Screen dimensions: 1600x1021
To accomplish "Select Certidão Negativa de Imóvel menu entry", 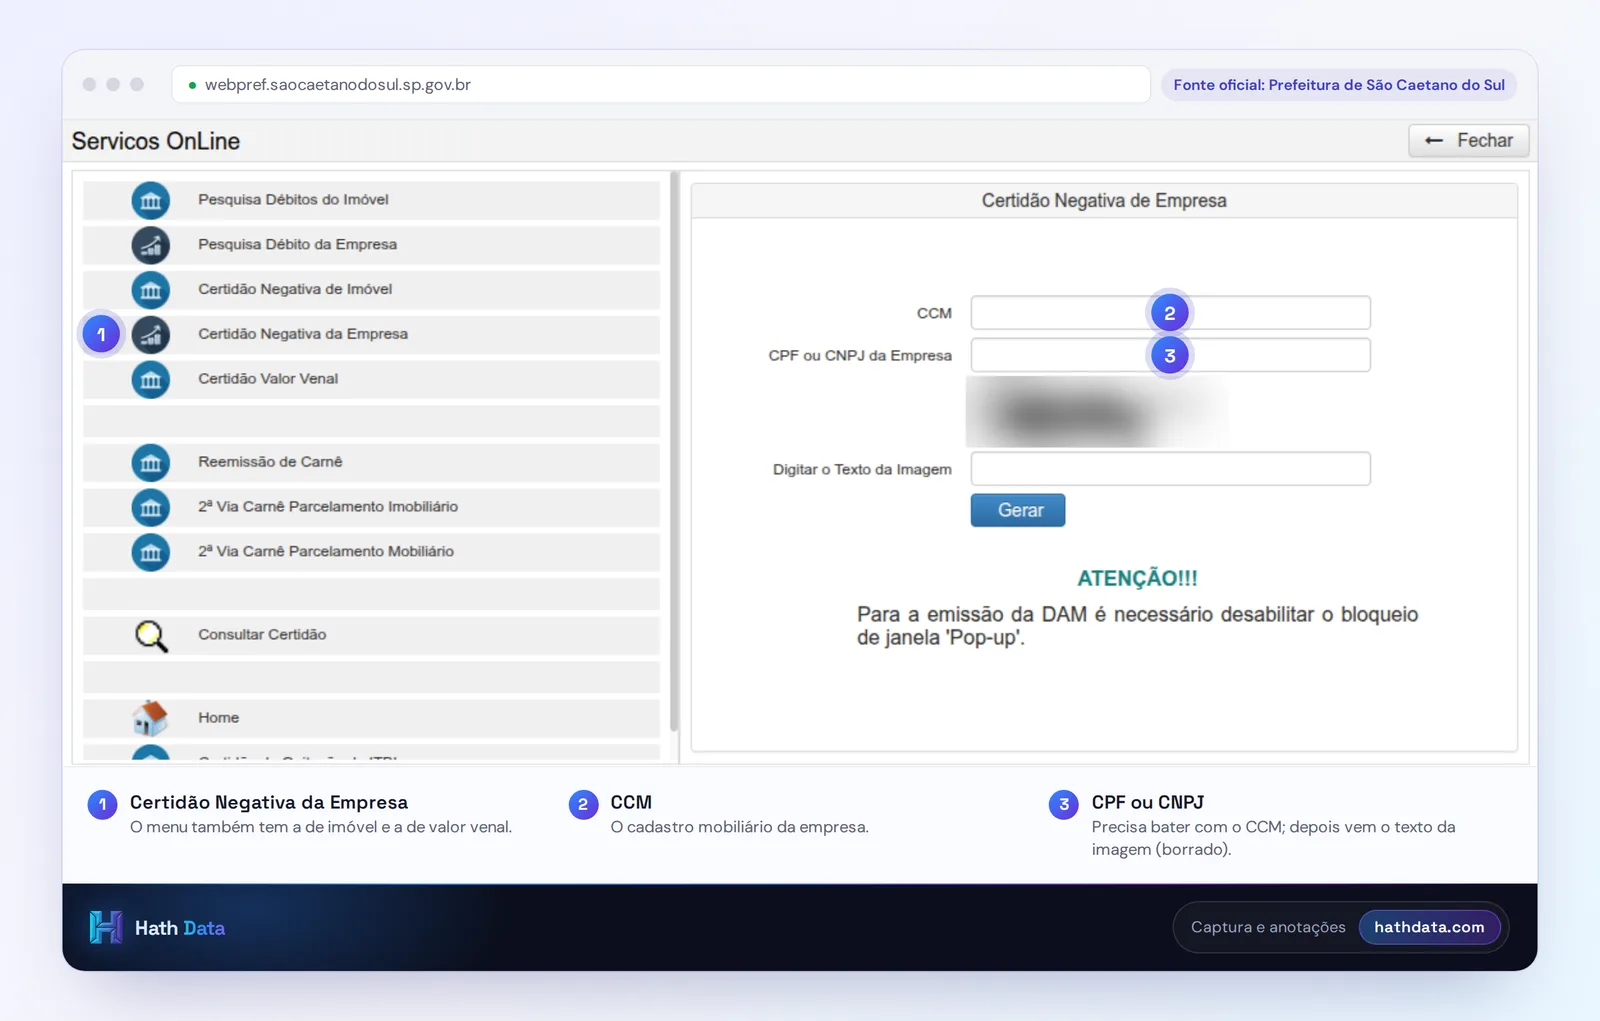I will coord(371,290).
